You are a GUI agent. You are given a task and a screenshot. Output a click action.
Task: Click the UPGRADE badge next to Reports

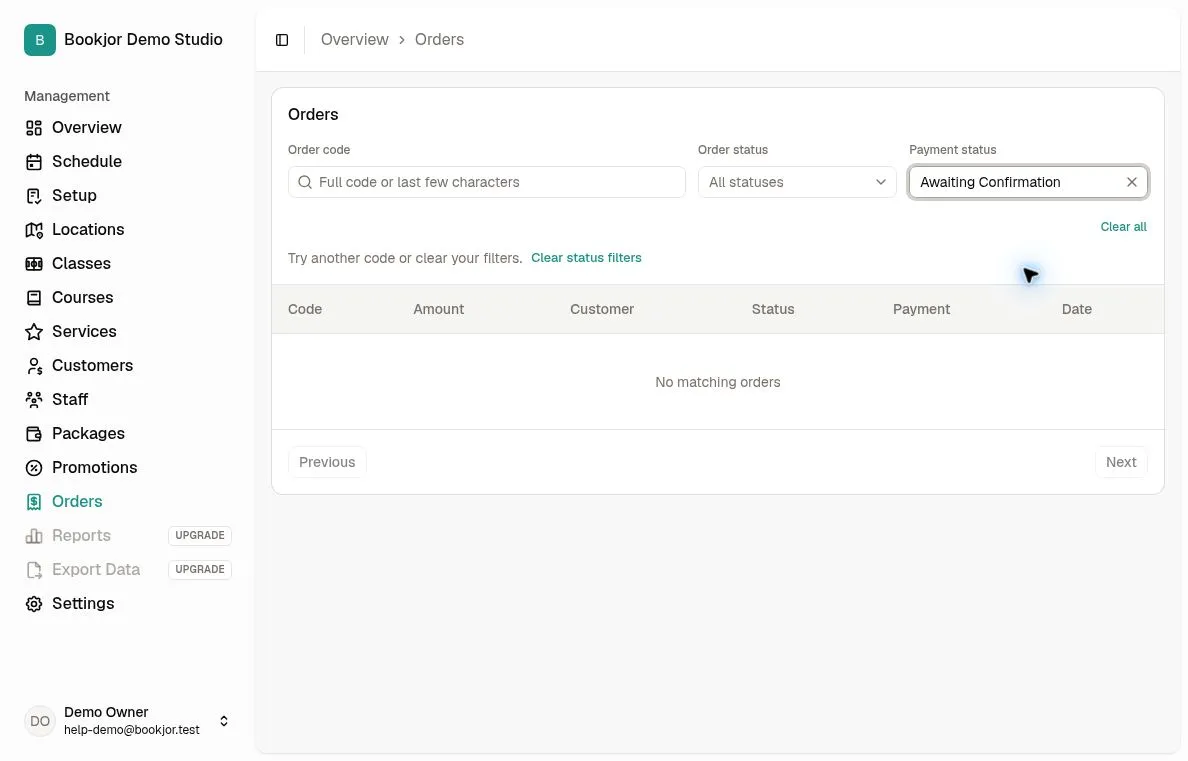click(x=200, y=536)
